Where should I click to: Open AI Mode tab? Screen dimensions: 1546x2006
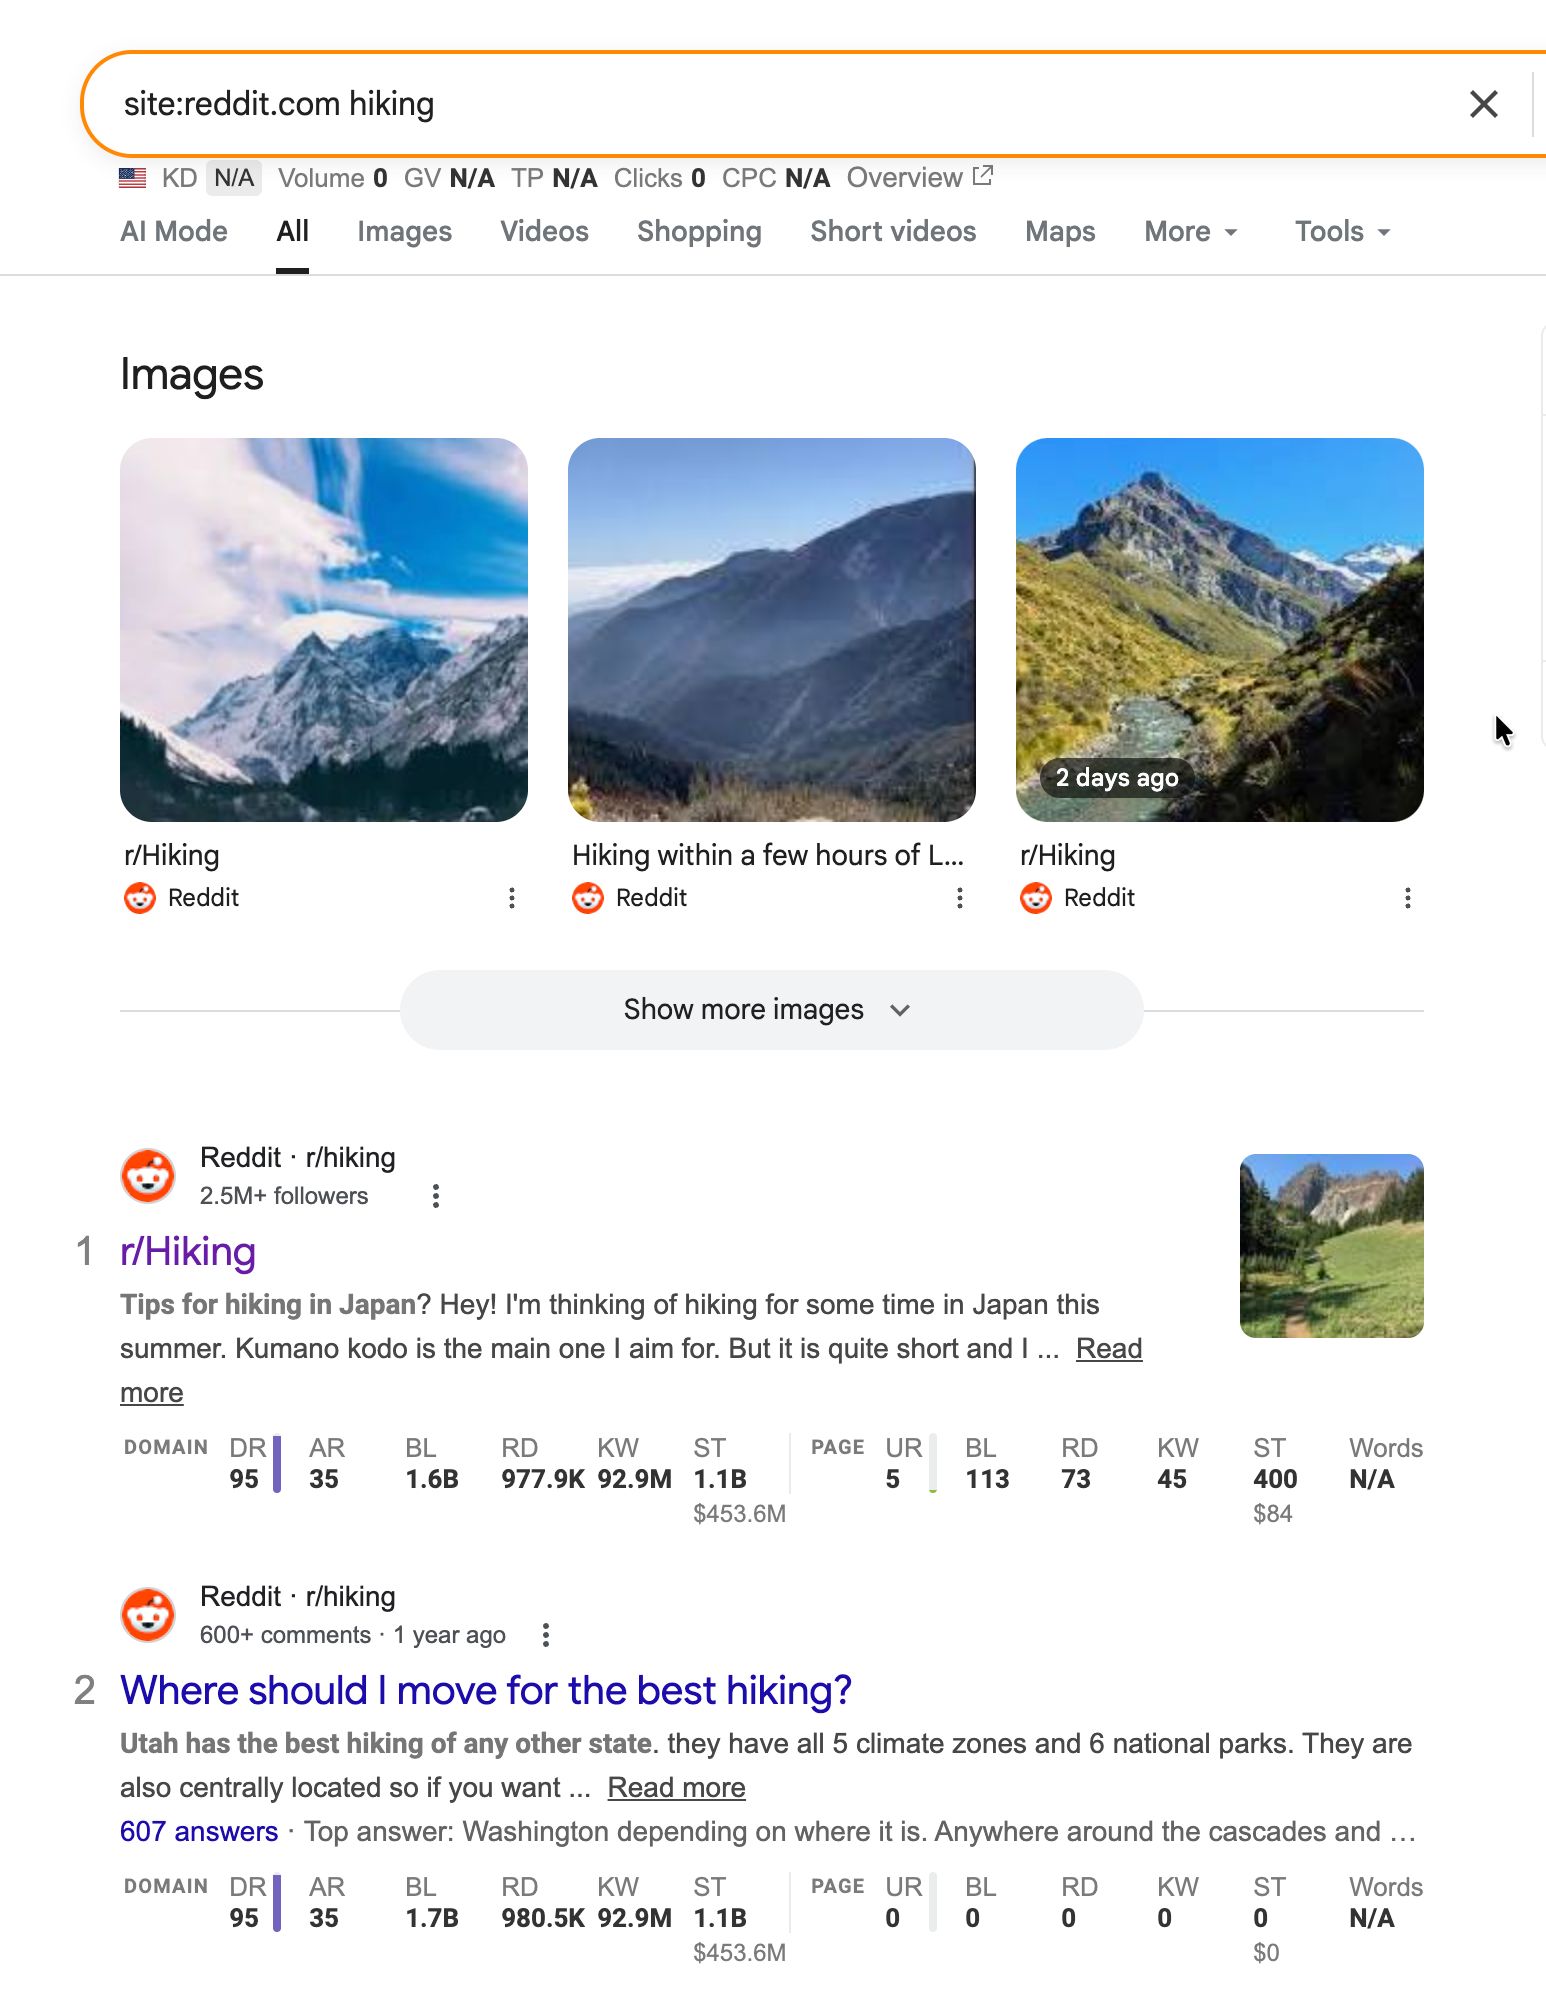coord(174,232)
